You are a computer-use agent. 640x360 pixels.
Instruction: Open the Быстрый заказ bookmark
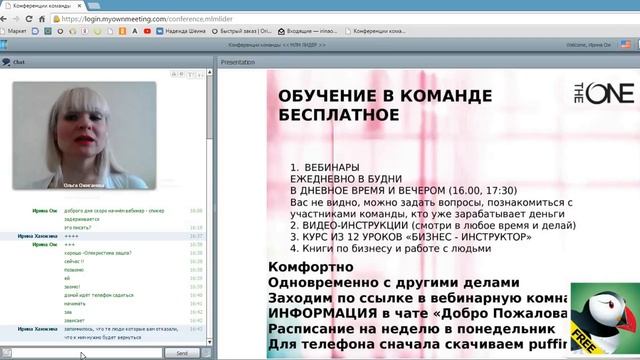click(242, 31)
